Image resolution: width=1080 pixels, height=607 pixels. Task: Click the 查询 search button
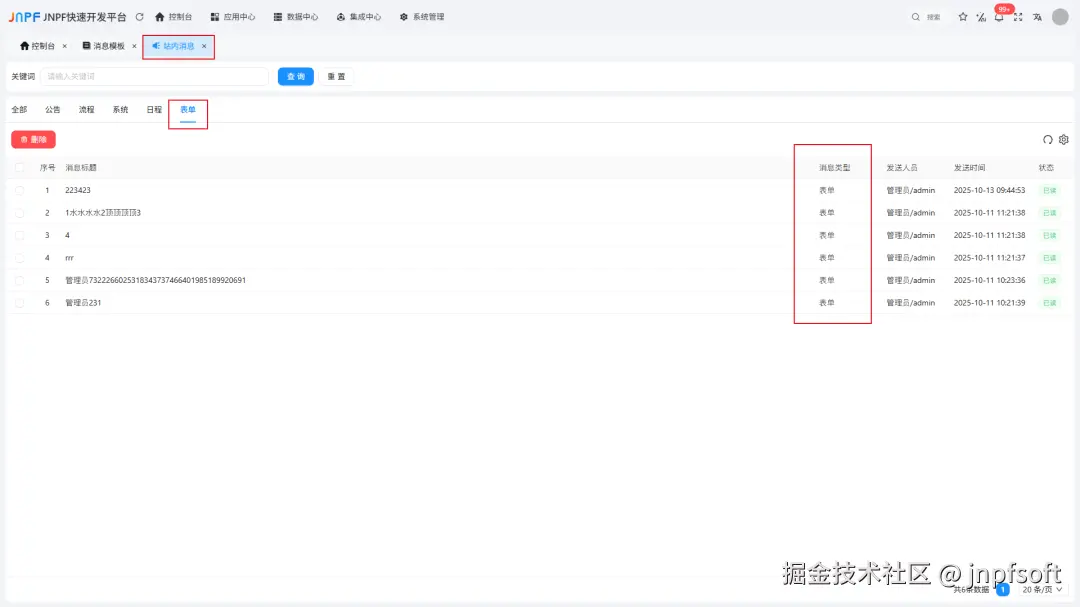[295, 76]
